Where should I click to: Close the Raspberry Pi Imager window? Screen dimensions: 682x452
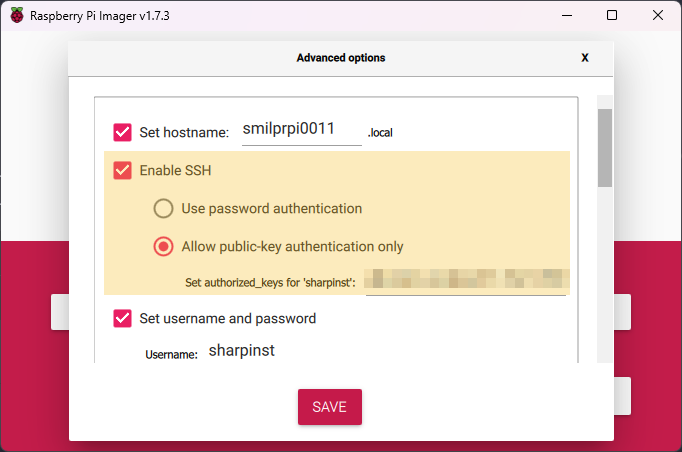[x=658, y=15]
